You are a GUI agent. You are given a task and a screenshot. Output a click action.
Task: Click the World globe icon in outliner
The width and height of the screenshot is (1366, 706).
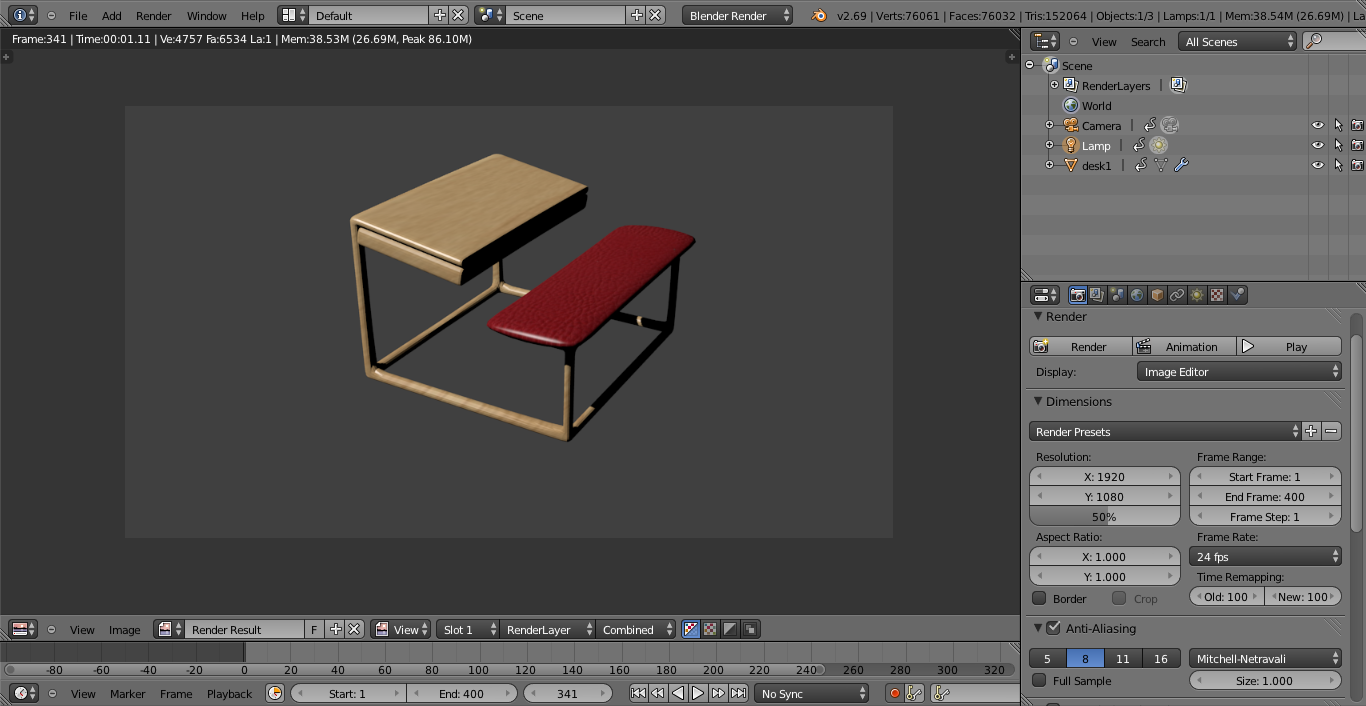click(x=1071, y=105)
